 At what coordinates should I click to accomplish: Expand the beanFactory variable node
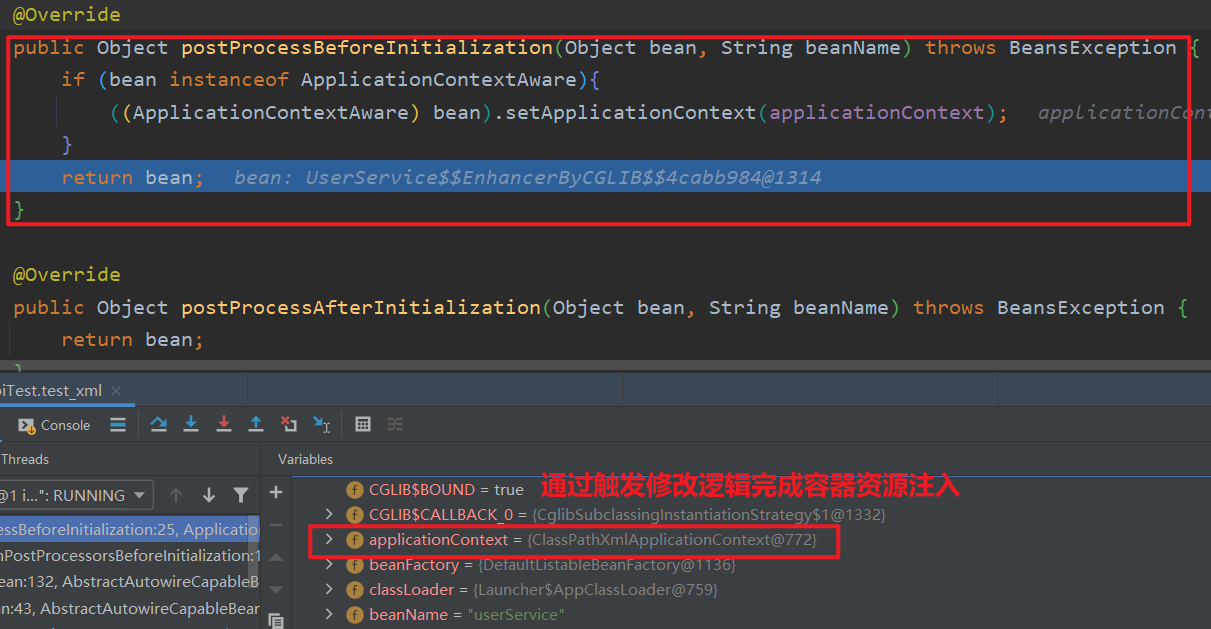tap(330, 565)
